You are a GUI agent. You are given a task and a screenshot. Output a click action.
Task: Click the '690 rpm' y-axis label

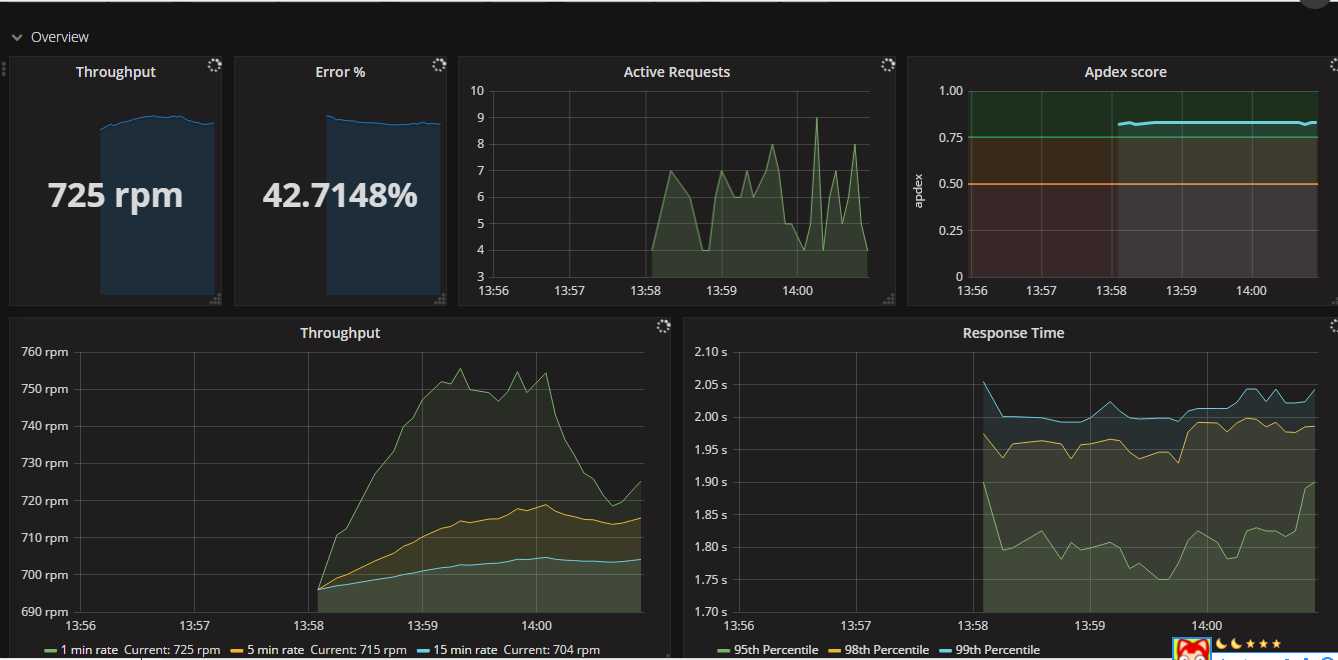44,612
